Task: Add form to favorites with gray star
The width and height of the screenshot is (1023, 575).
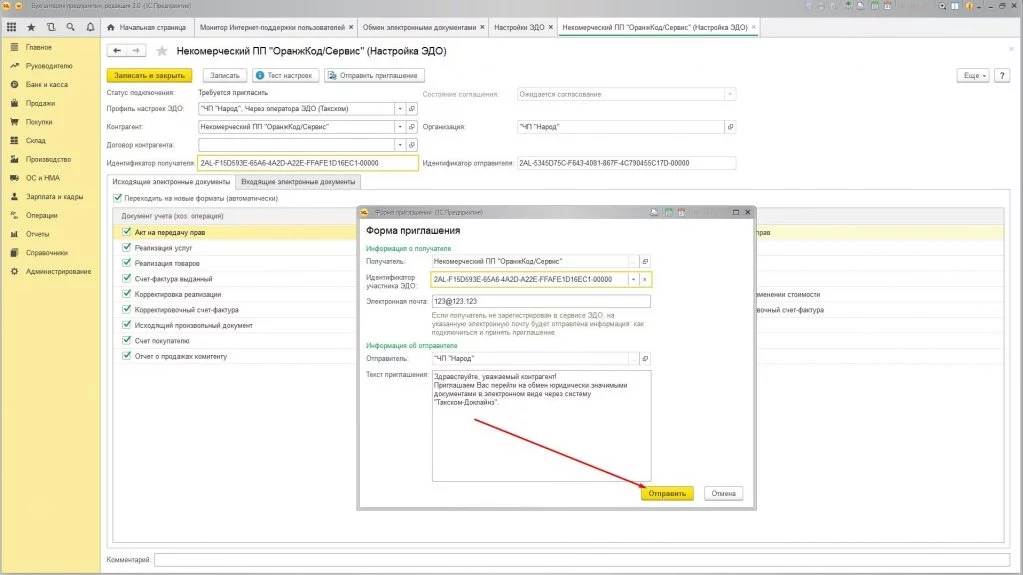Action: (x=161, y=50)
